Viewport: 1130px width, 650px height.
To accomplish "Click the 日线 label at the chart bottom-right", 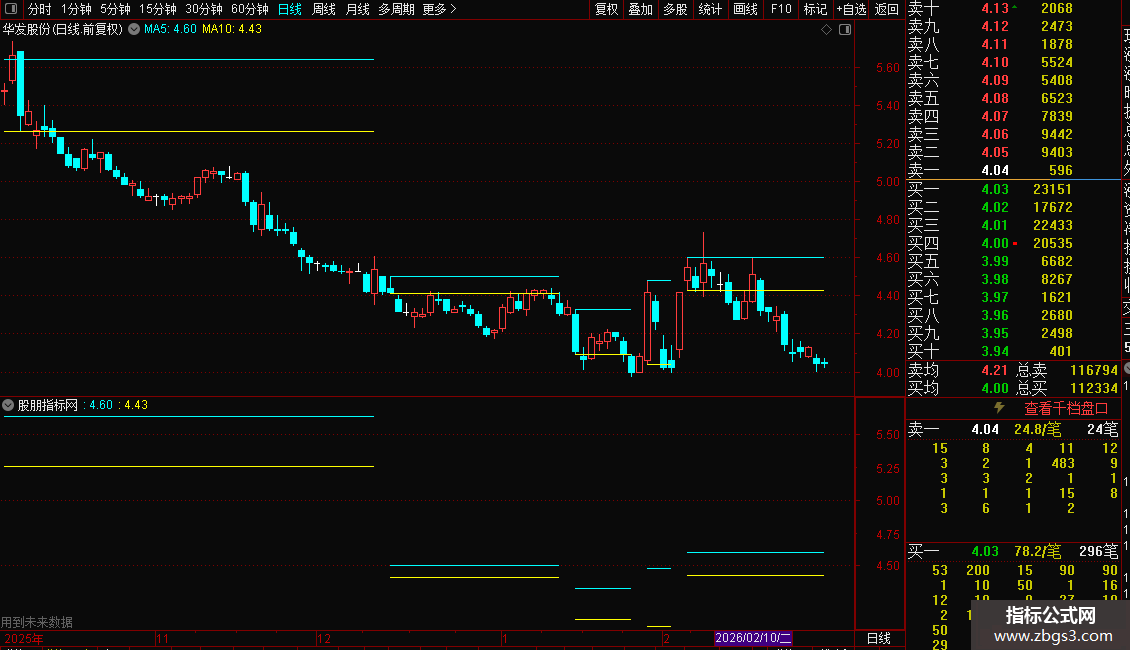I will (878, 638).
